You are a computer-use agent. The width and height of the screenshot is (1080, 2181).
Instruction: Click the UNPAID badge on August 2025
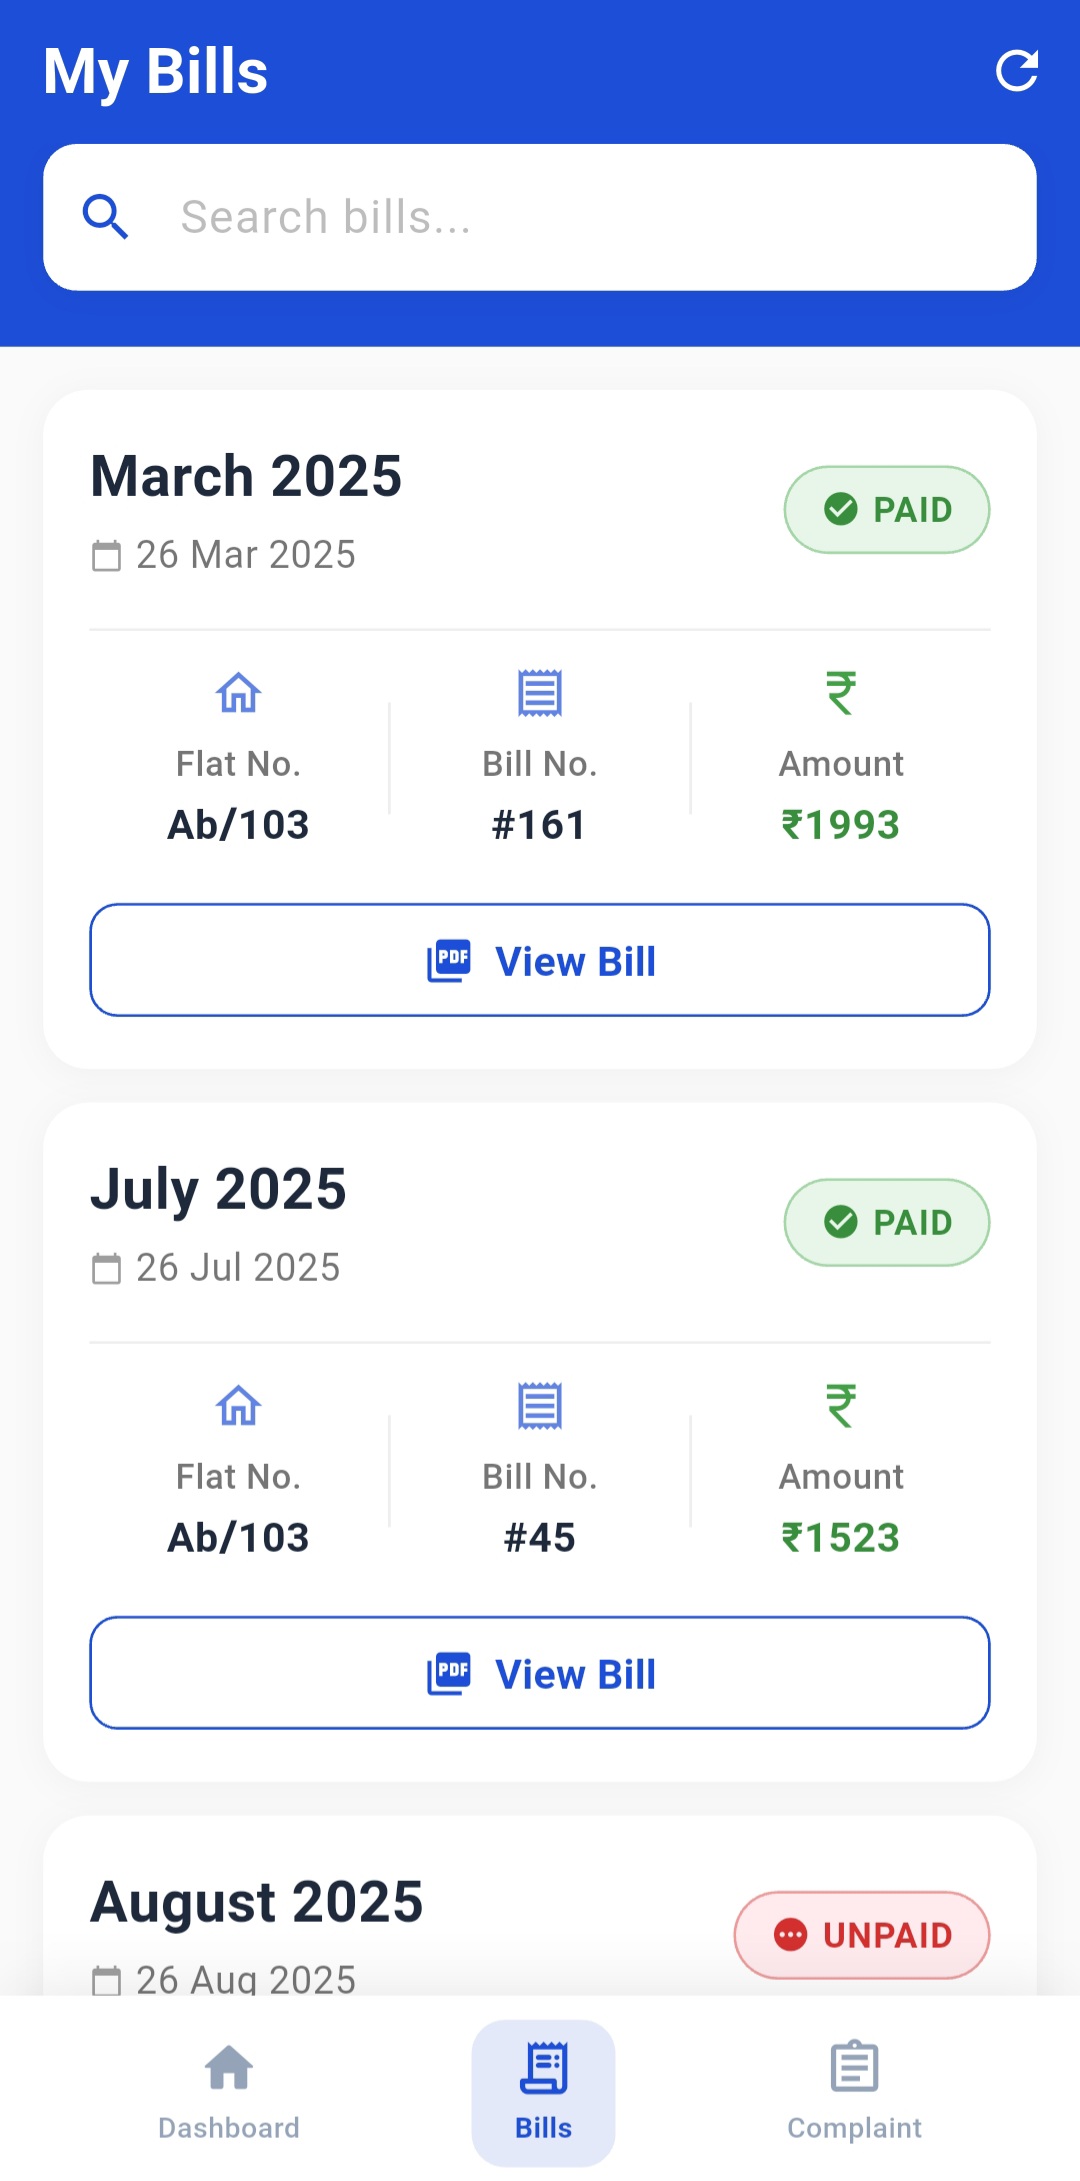(x=862, y=1935)
